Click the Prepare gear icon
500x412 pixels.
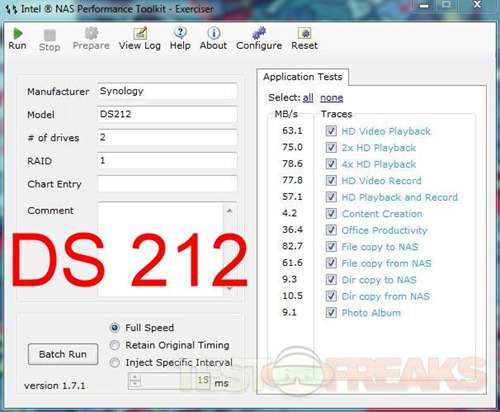[91, 33]
